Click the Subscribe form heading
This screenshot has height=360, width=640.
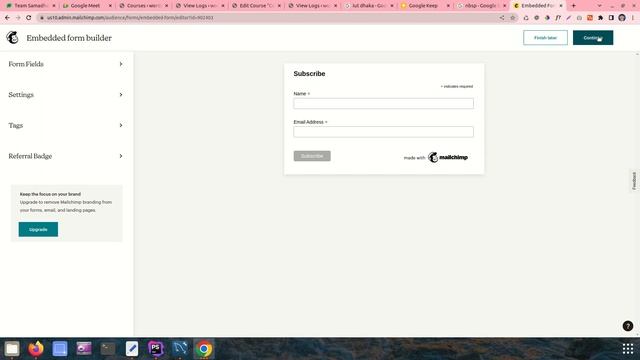pyautogui.click(x=309, y=74)
